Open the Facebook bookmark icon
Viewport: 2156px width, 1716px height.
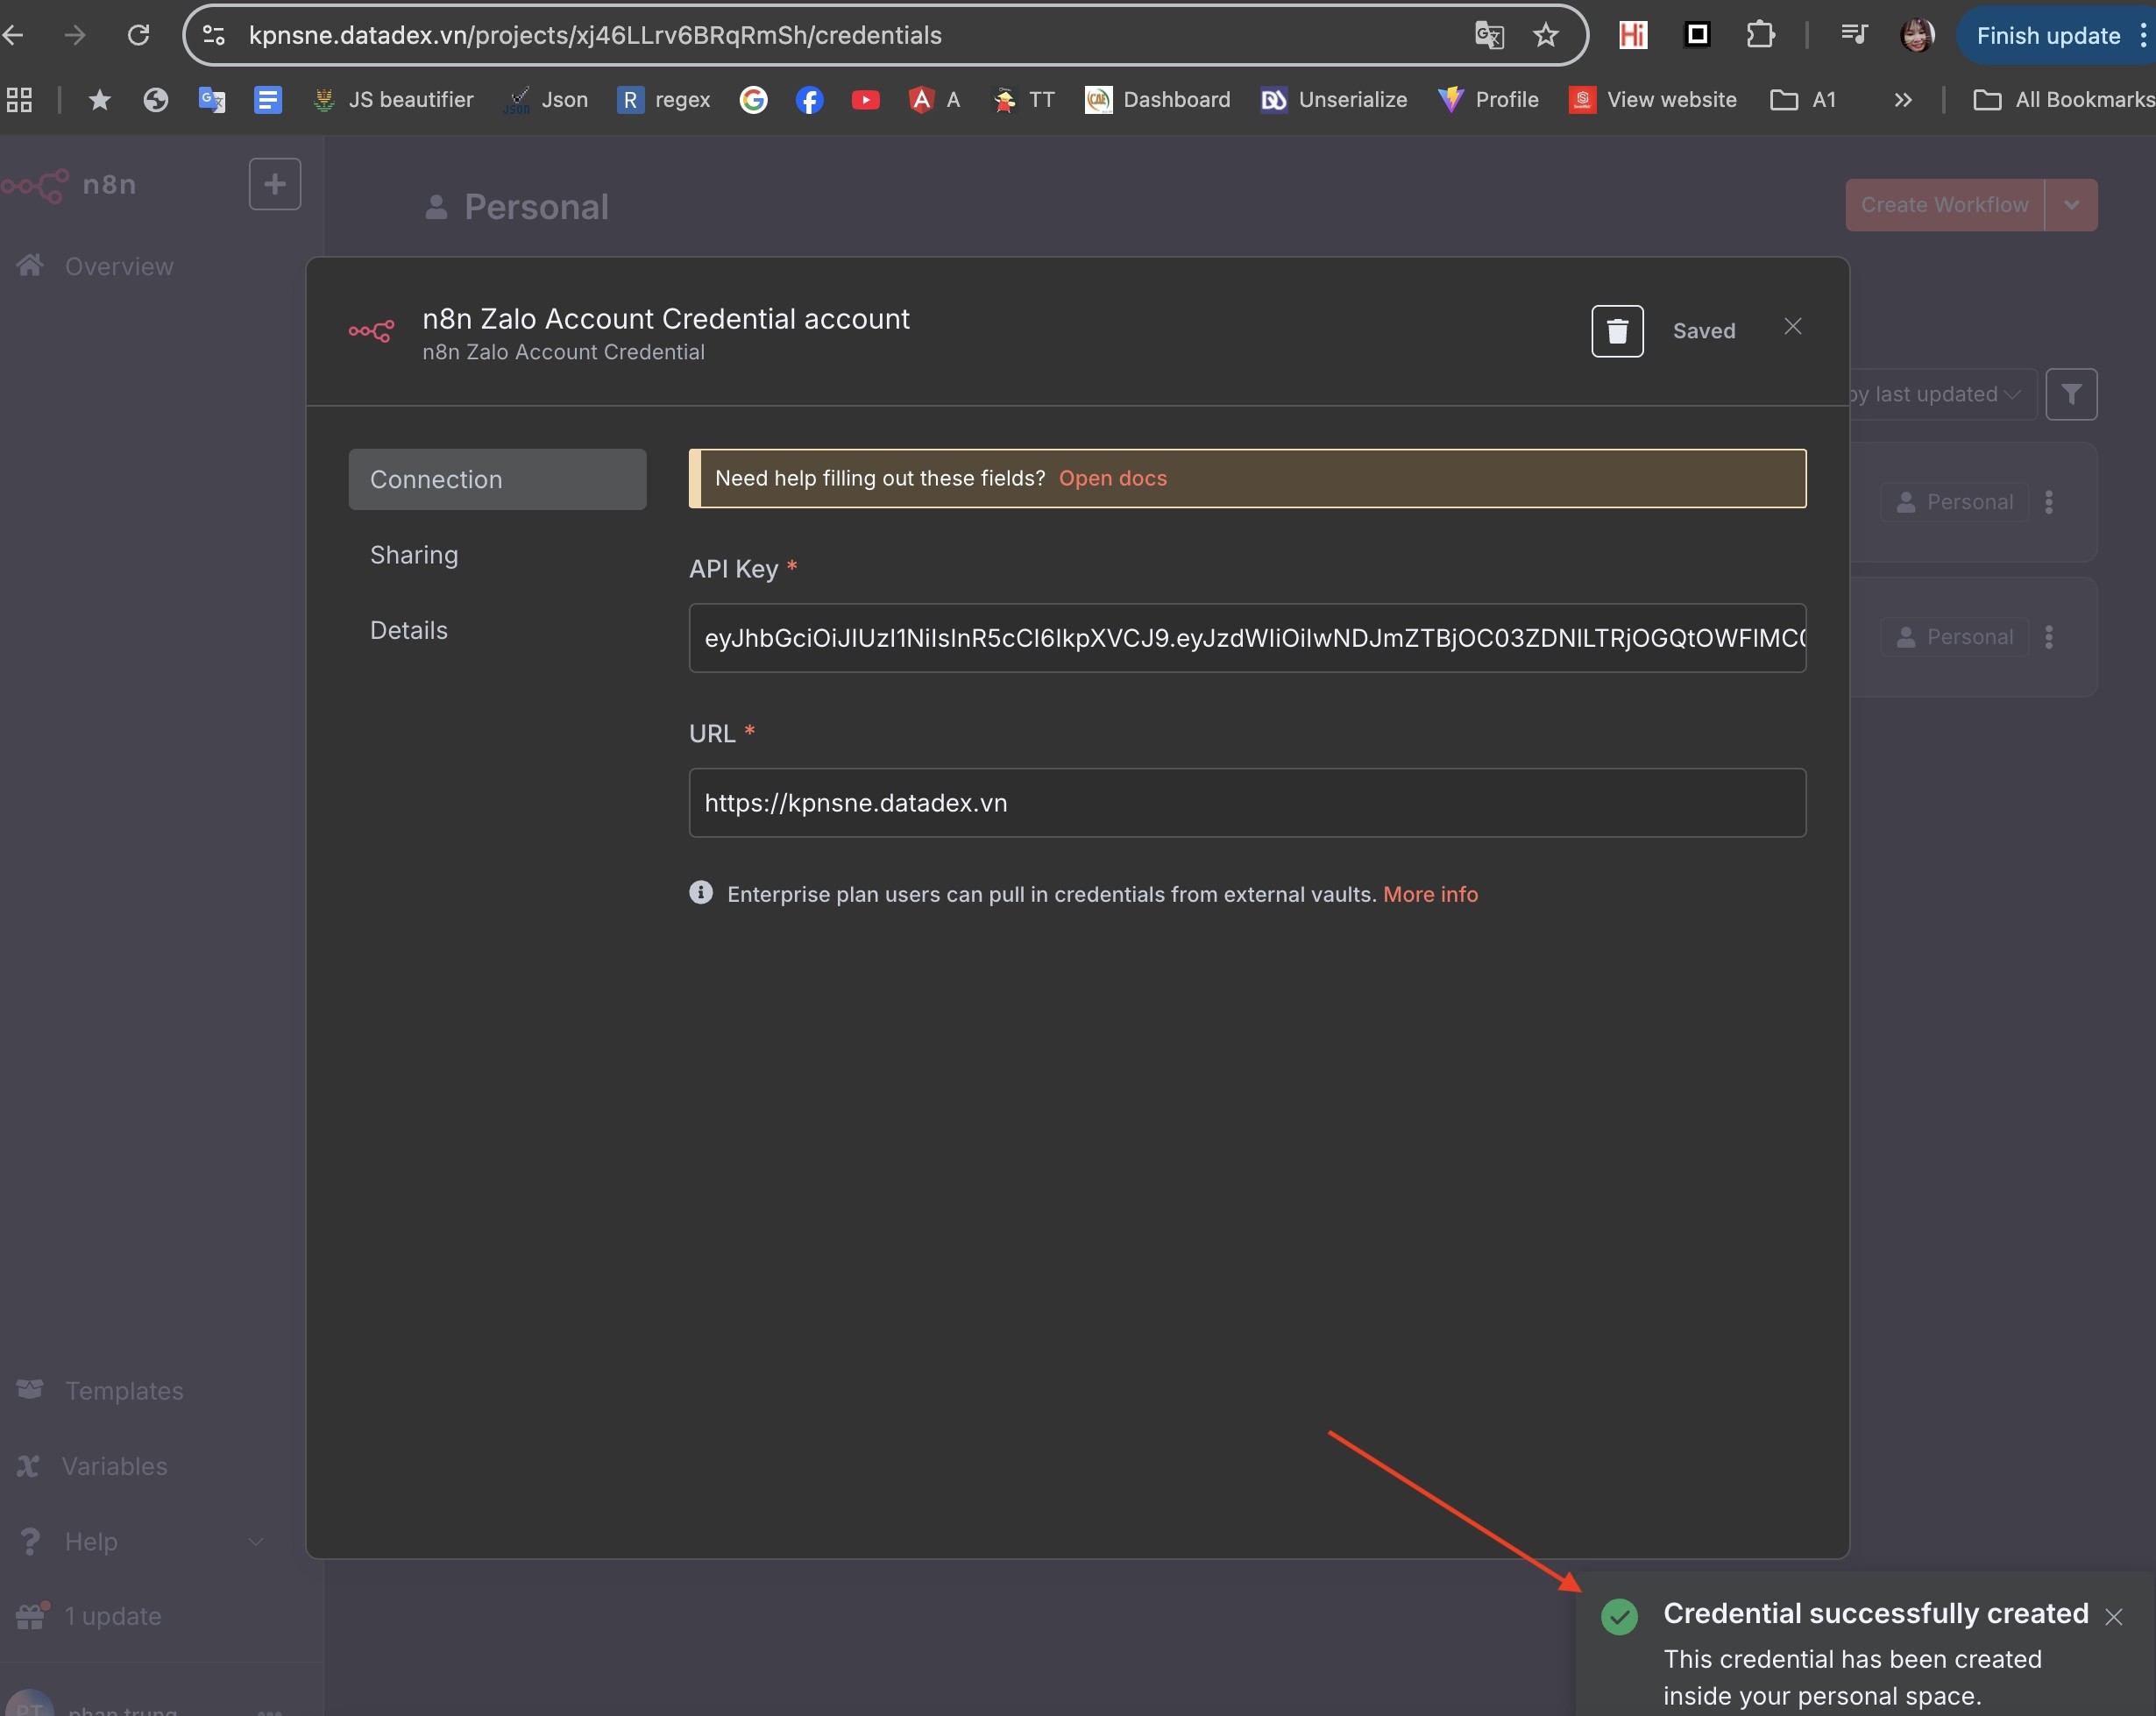click(809, 99)
